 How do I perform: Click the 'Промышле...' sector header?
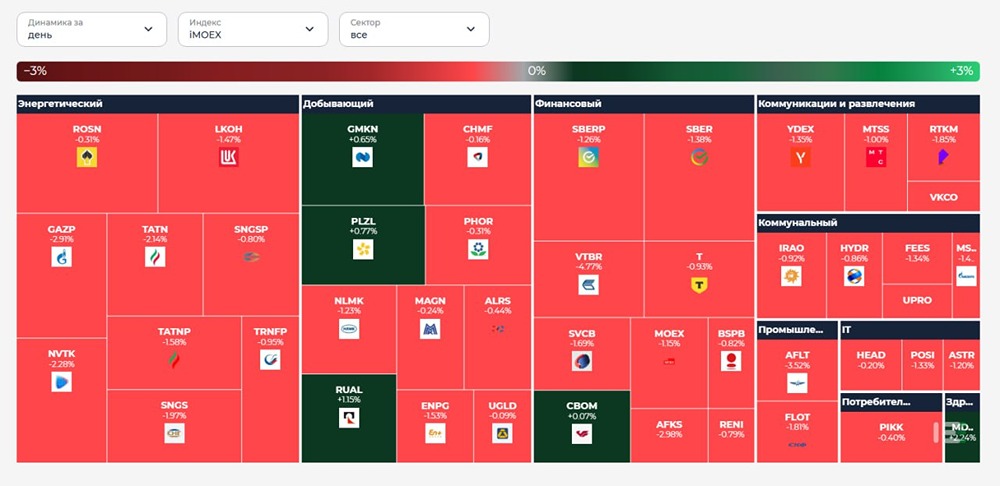[797, 330]
